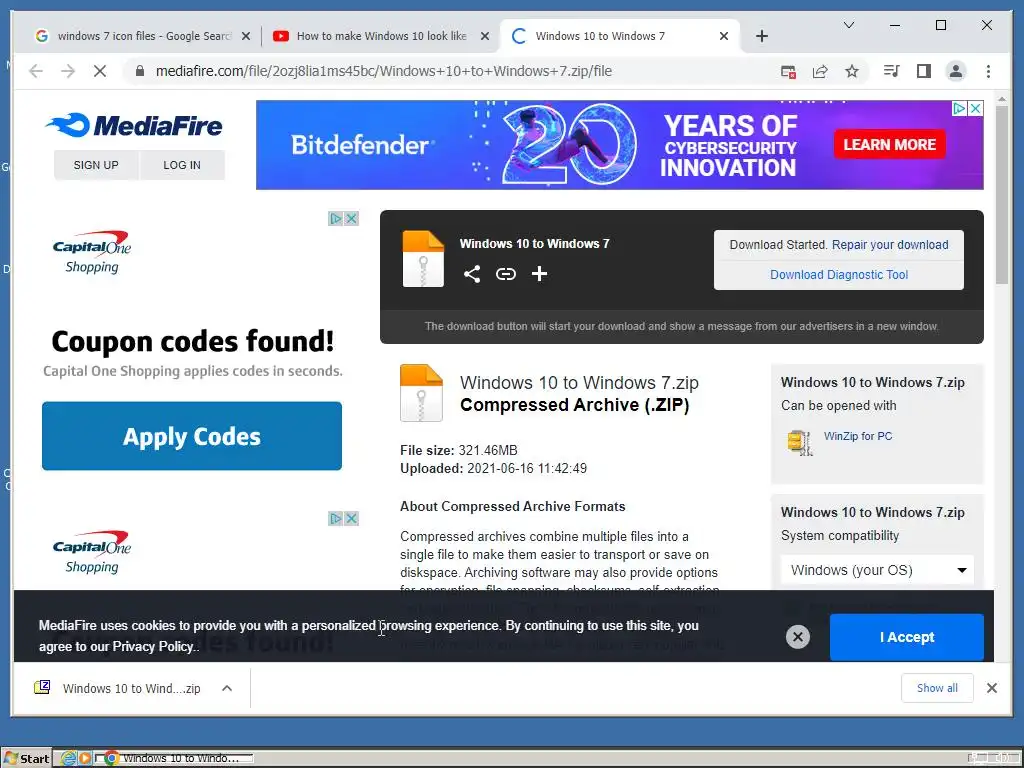The height and width of the screenshot is (768, 1024).
Task: Close the Google Search tab
Action: point(246,36)
